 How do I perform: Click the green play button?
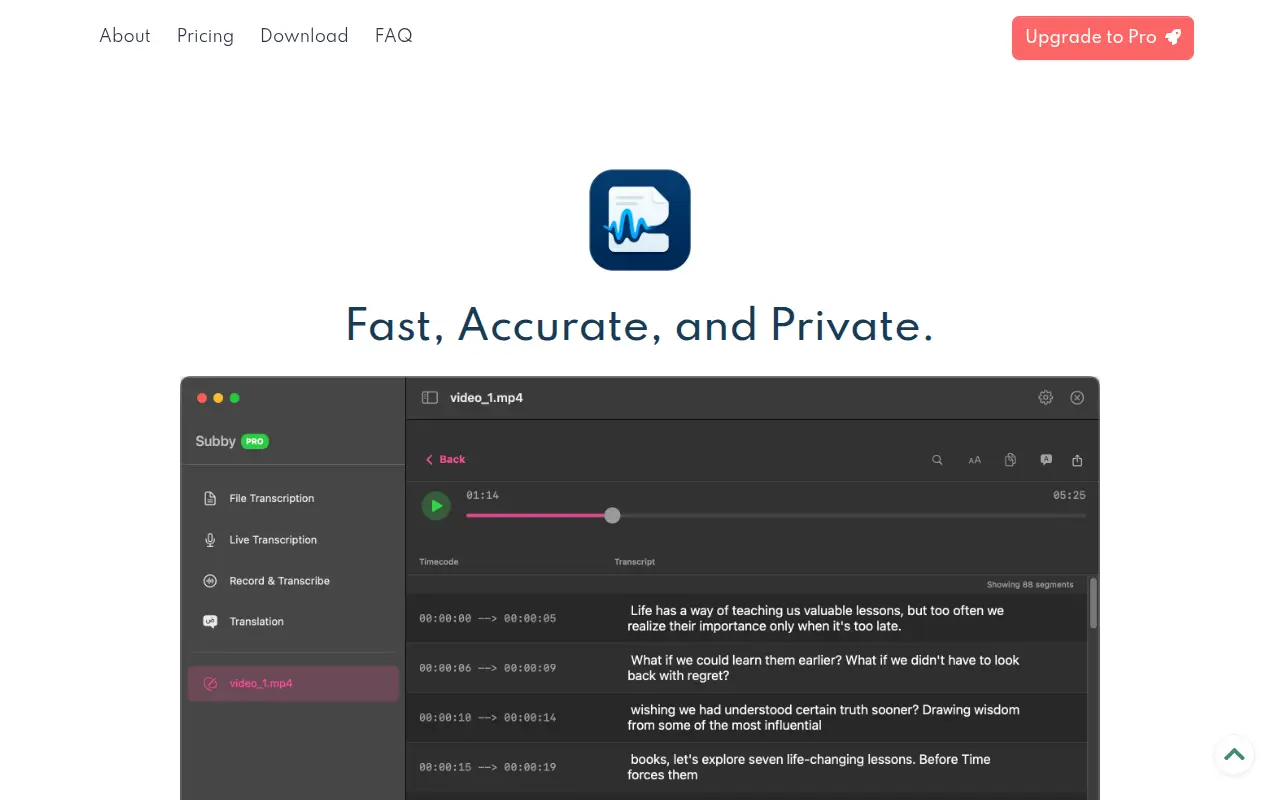[436, 506]
